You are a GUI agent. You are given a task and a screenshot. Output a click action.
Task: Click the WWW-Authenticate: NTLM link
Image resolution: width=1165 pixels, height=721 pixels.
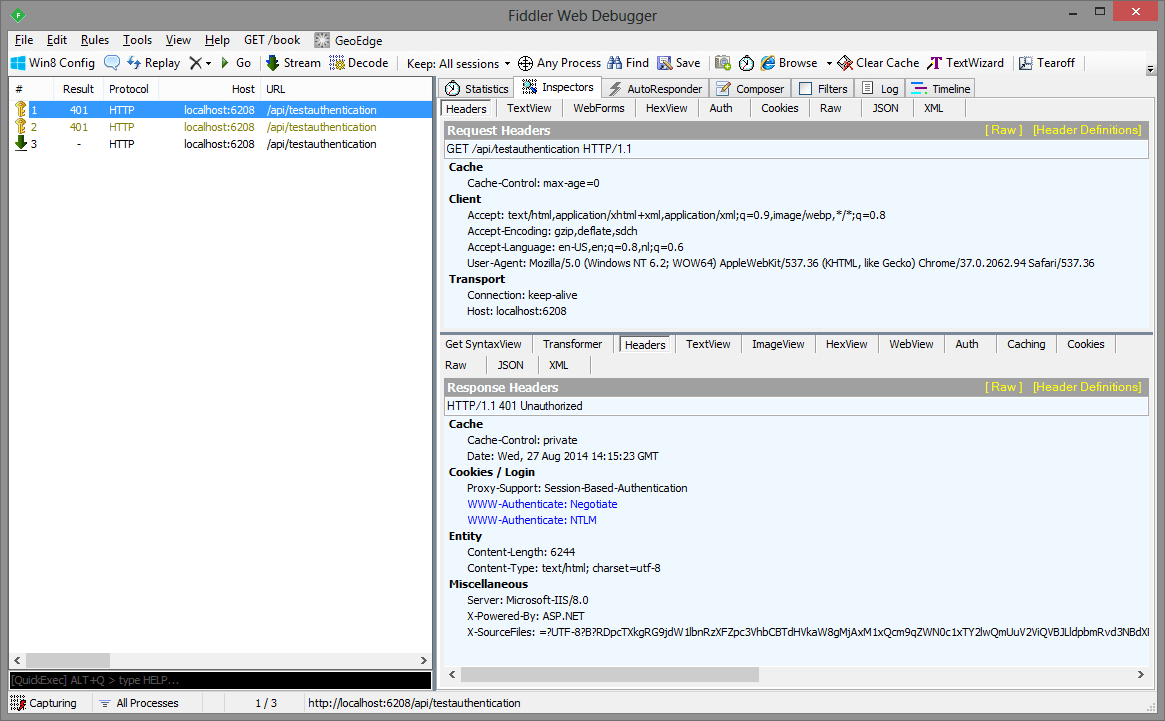point(532,520)
